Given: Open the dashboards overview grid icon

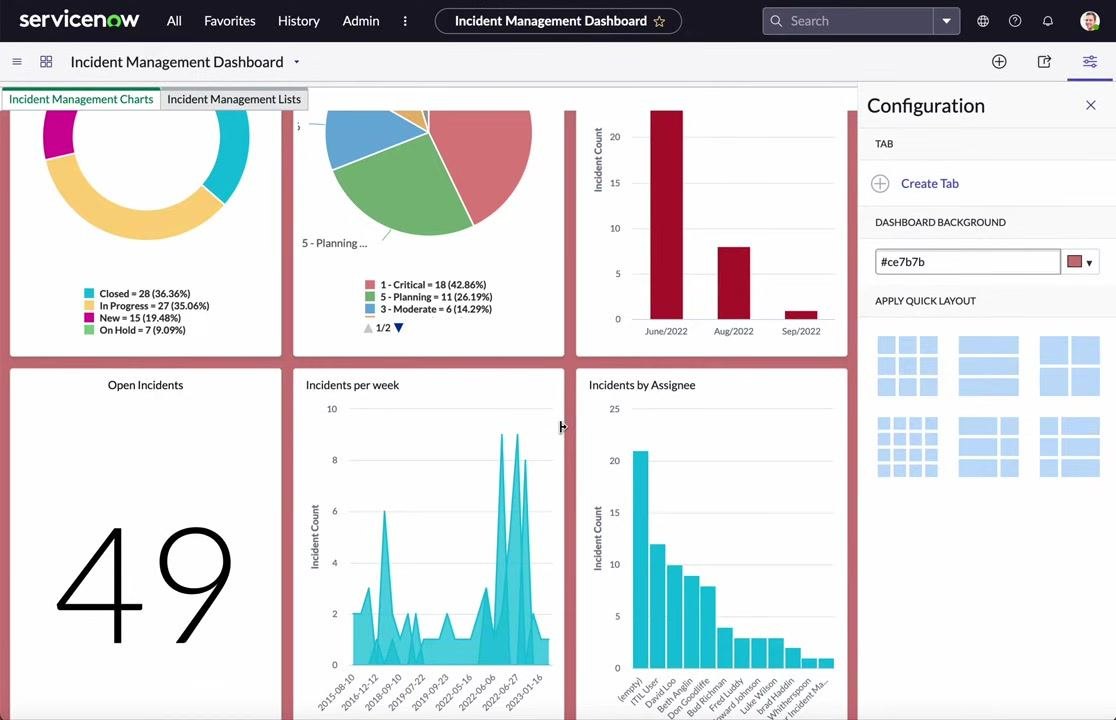Looking at the screenshot, I should tap(46, 62).
